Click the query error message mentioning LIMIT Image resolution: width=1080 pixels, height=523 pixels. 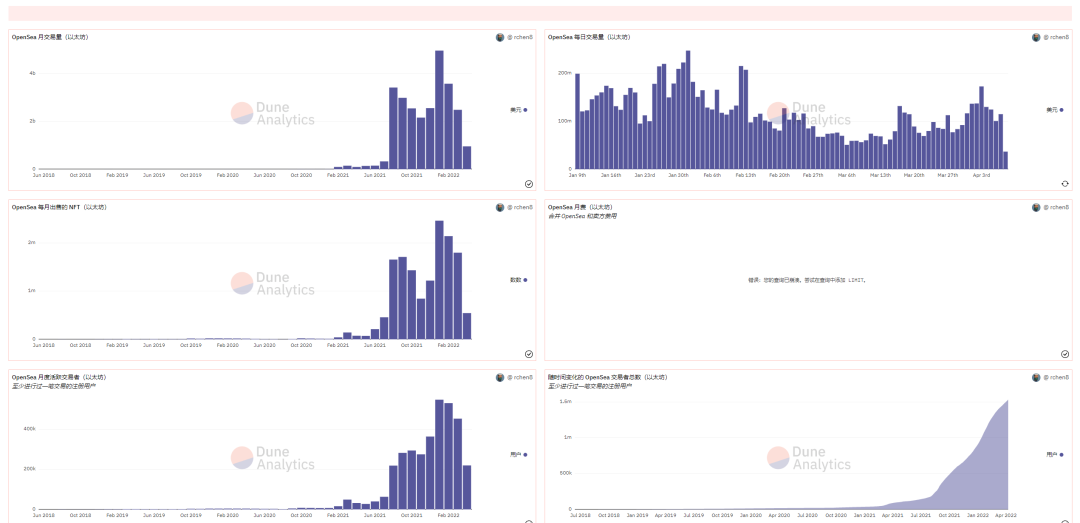coord(807,280)
